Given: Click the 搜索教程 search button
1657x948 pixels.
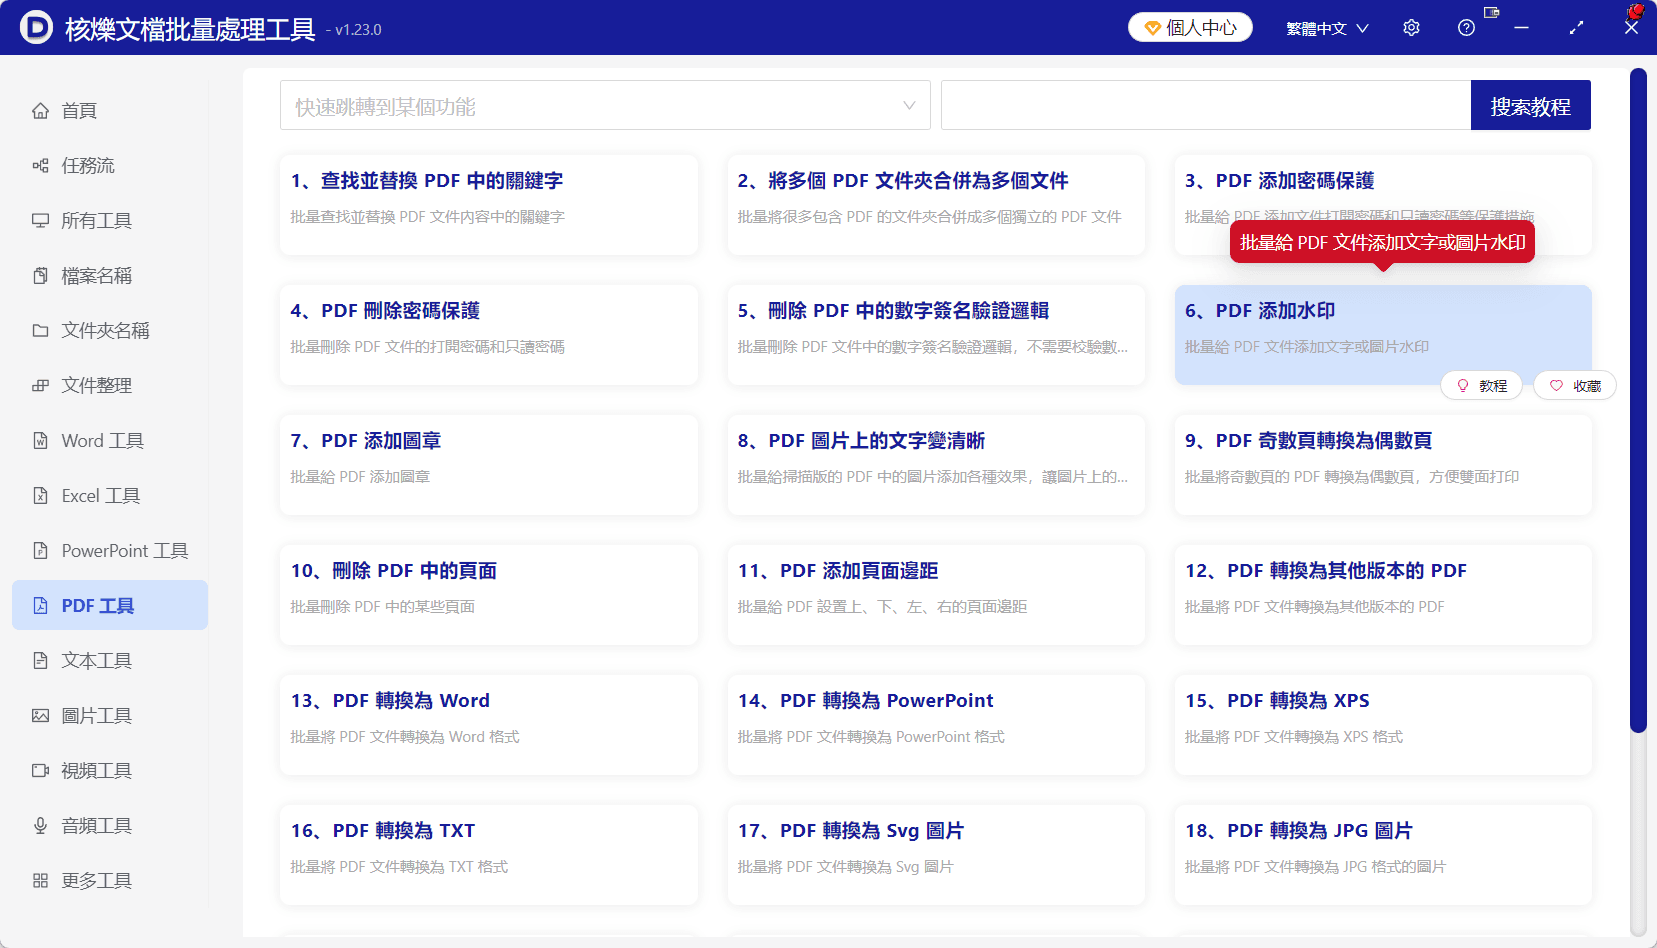Looking at the screenshot, I should 1530,105.
